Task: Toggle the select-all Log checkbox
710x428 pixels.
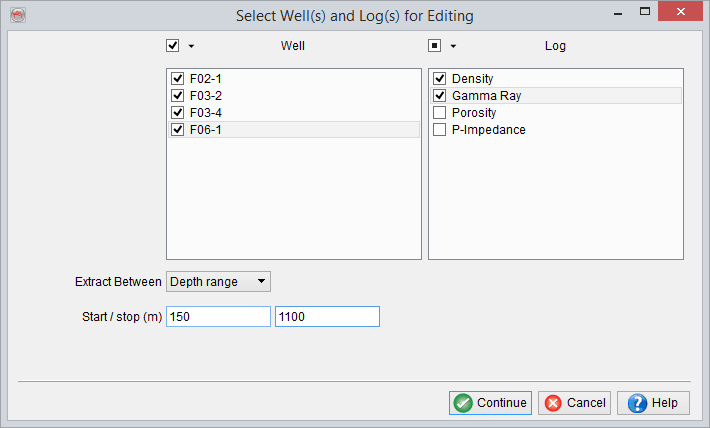Action: tap(435, 45)
